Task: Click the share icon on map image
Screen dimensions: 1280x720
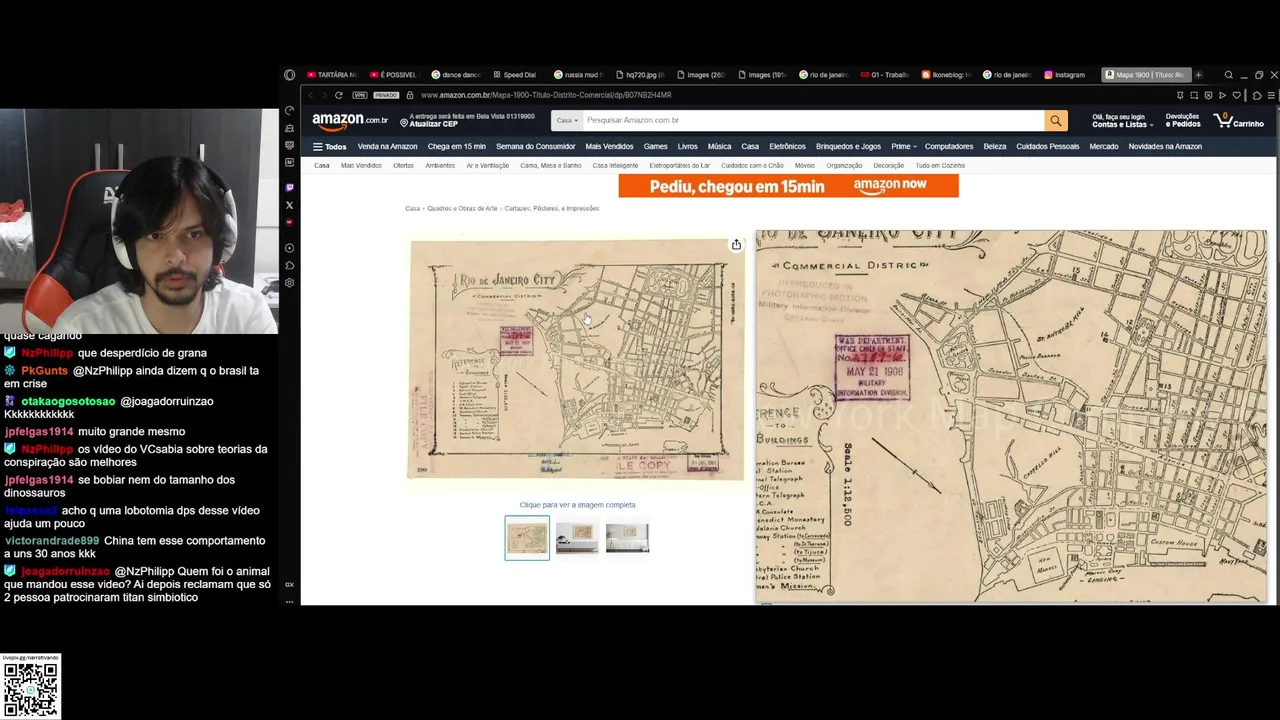Action: [x=736, y=245]
